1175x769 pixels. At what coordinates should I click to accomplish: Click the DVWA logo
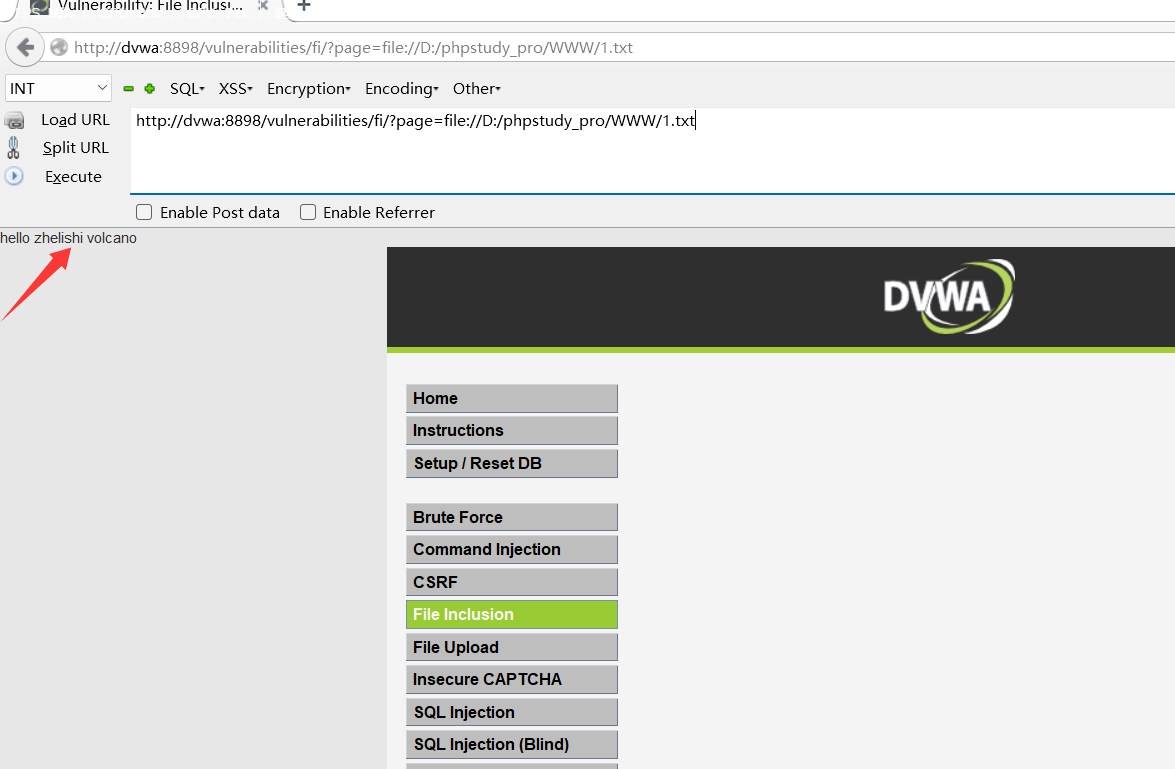pos(949,297)
